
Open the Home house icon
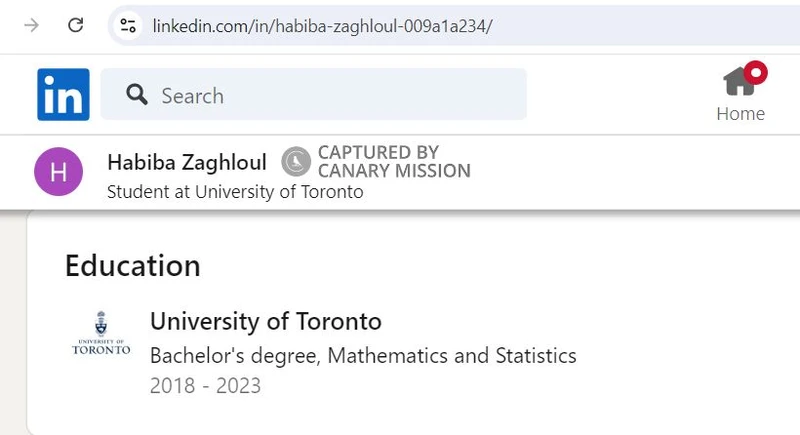coord(739,82)
